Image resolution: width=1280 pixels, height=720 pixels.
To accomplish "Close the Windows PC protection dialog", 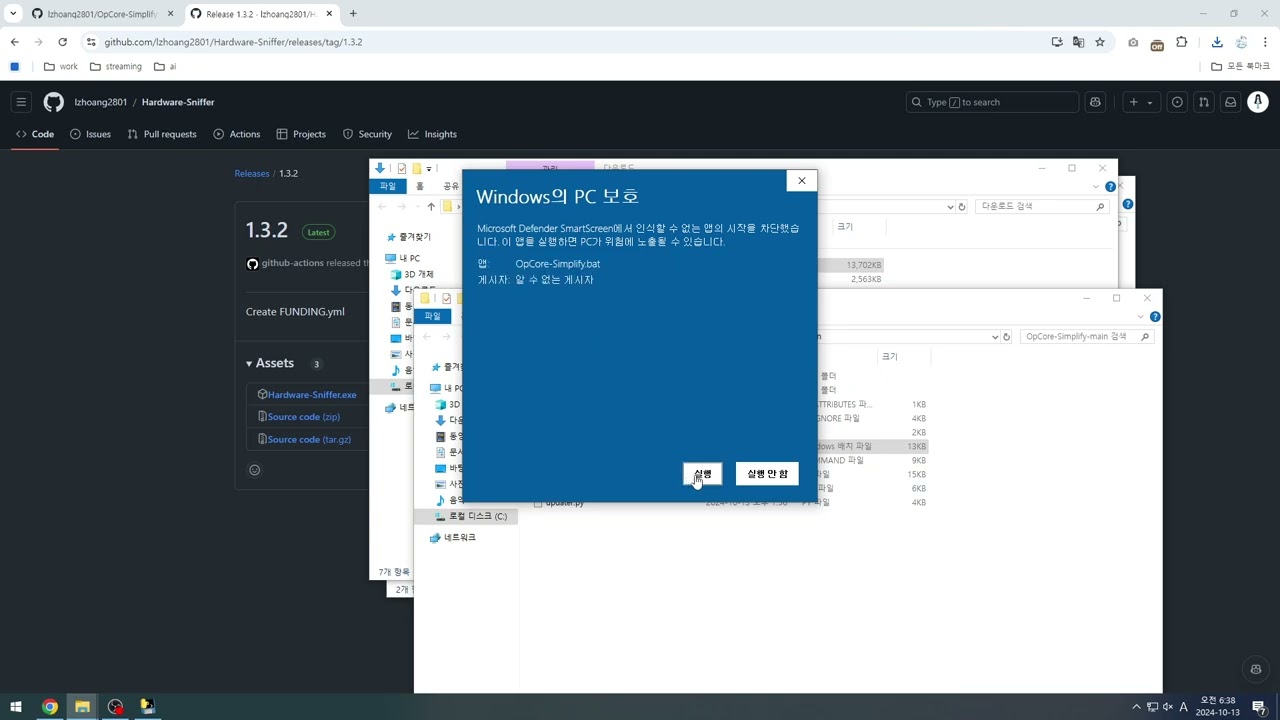I will (801, 181).
